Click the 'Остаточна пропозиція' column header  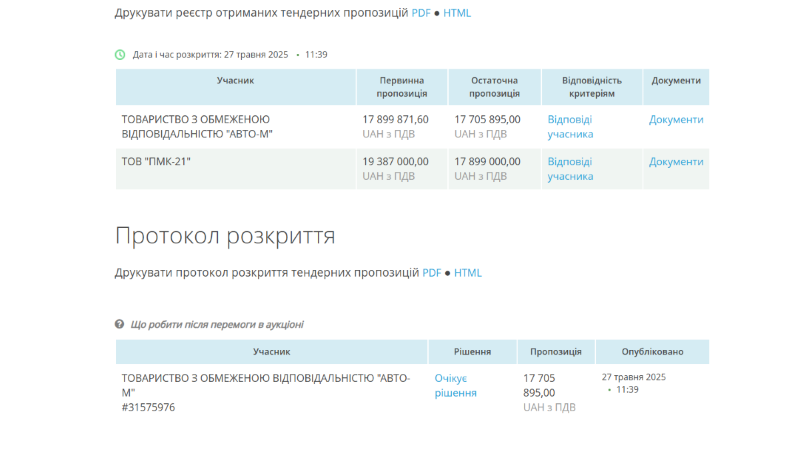pos(494,86)
